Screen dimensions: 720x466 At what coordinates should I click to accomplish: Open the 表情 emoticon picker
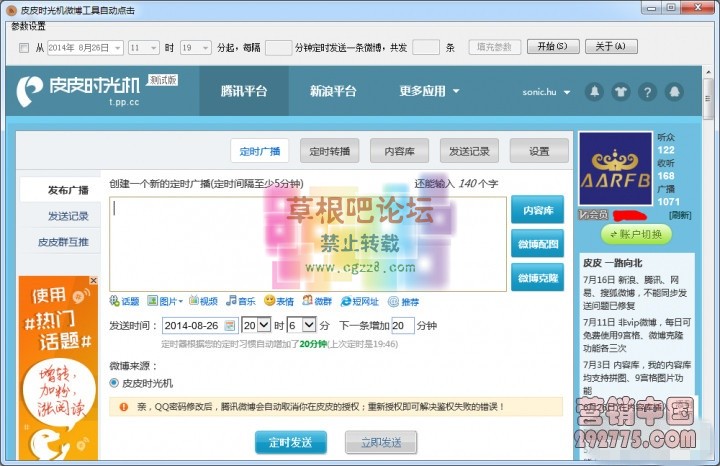279,301
